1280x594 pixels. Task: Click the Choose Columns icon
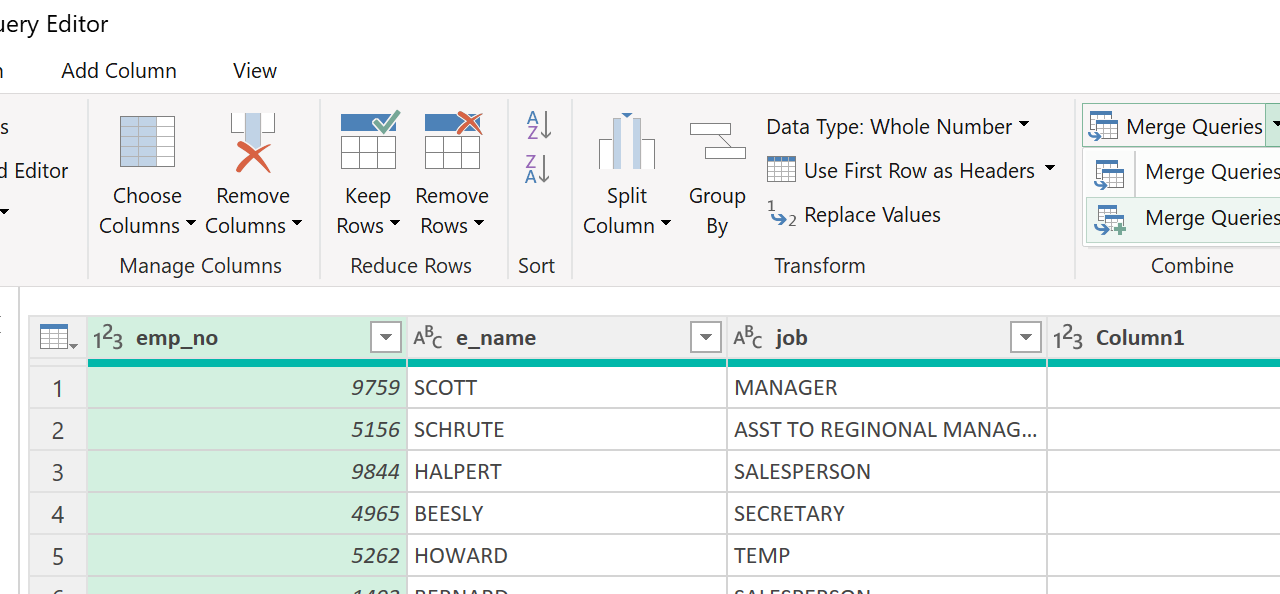click(147, 142)
